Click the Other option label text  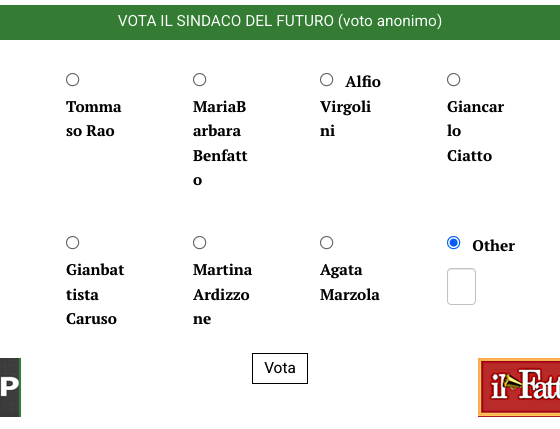493,246
